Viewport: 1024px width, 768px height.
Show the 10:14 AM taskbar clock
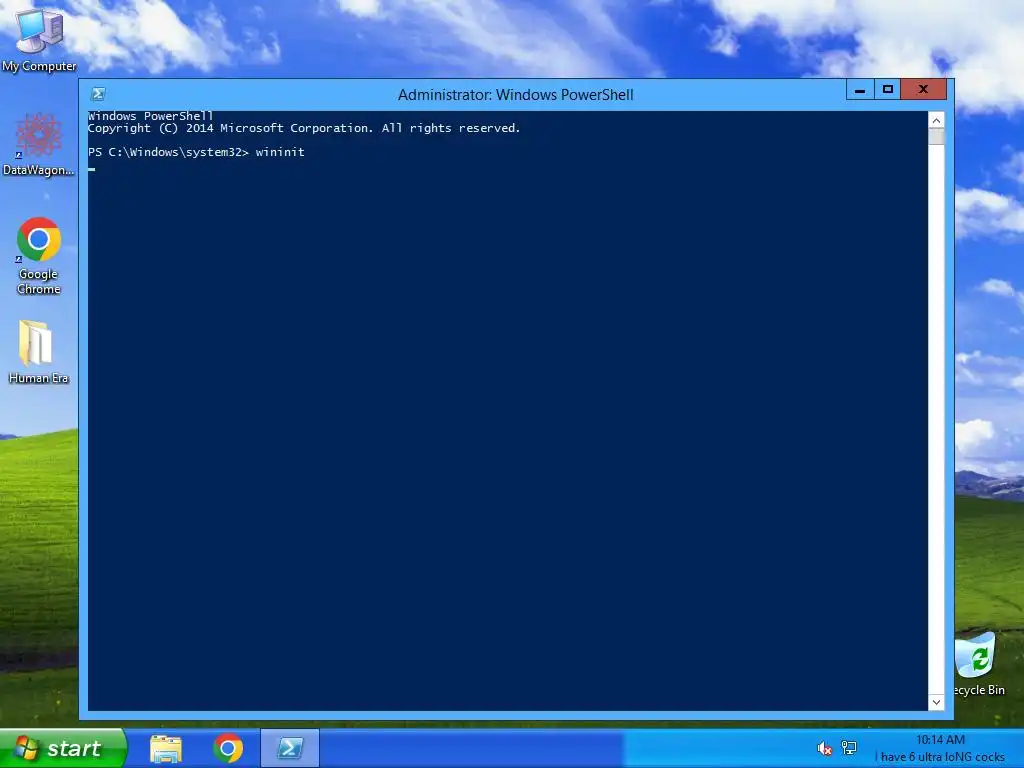(x=940, y=740)
